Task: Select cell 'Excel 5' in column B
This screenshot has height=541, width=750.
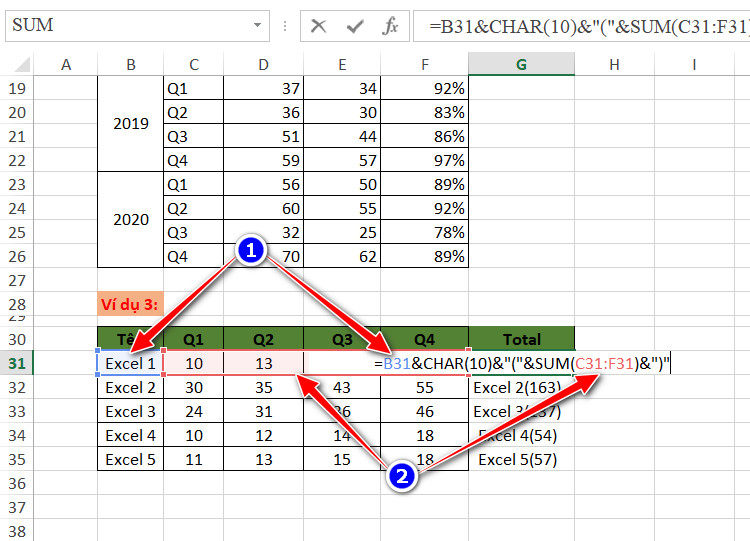Action: pyautogui.click(x=131, y=459)
